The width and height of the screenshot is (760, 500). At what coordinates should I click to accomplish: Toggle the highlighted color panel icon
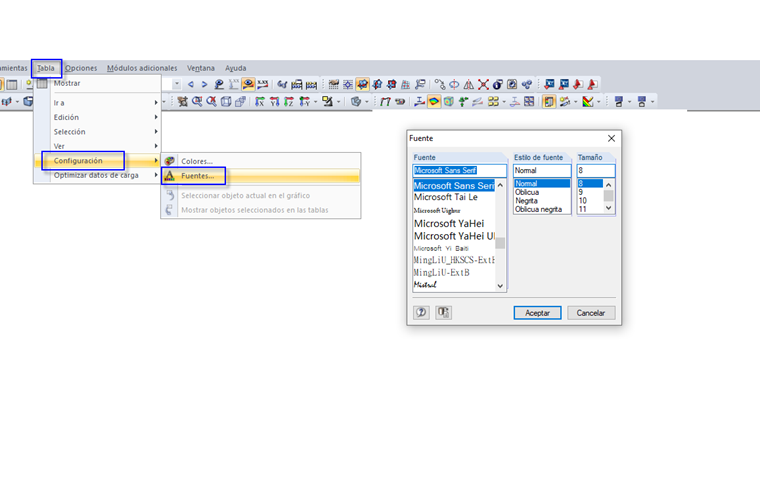click(x=549, y=102)
